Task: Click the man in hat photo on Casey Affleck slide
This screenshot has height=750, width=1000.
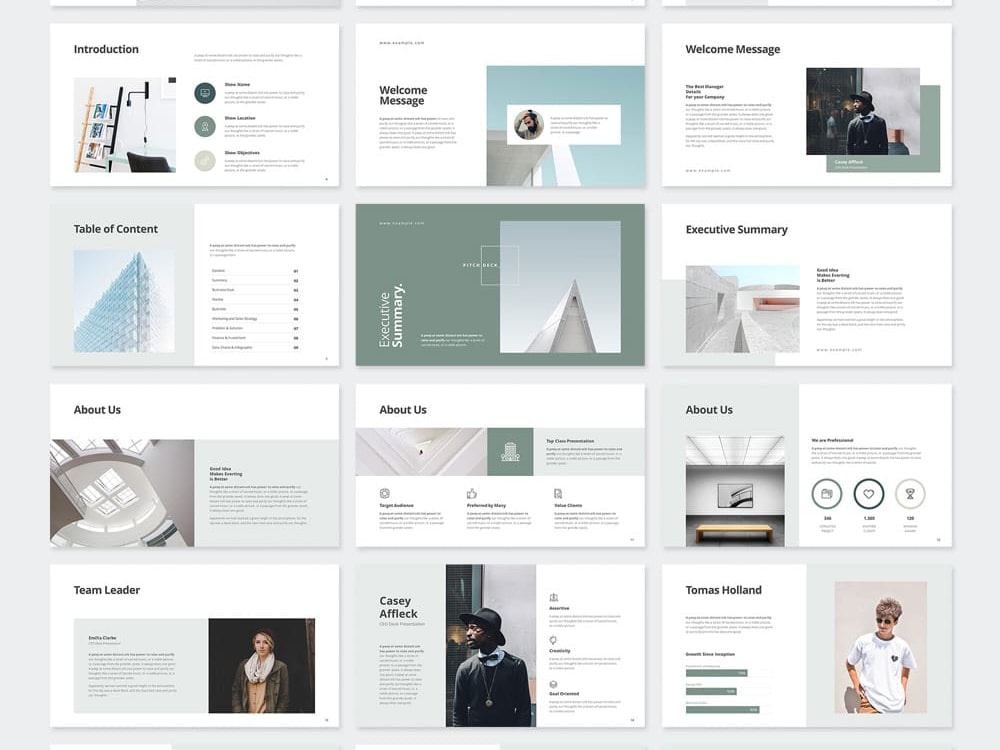Action: (491, 645)
